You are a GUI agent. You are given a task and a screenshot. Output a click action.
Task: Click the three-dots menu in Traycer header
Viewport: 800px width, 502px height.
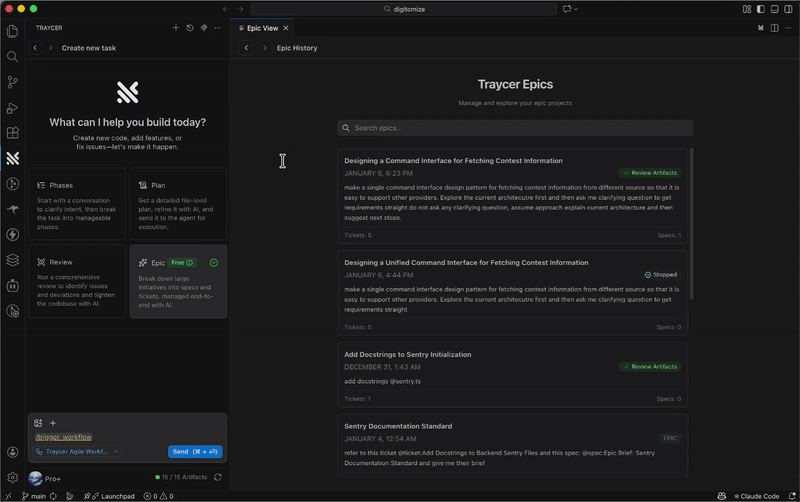[218, 28]
